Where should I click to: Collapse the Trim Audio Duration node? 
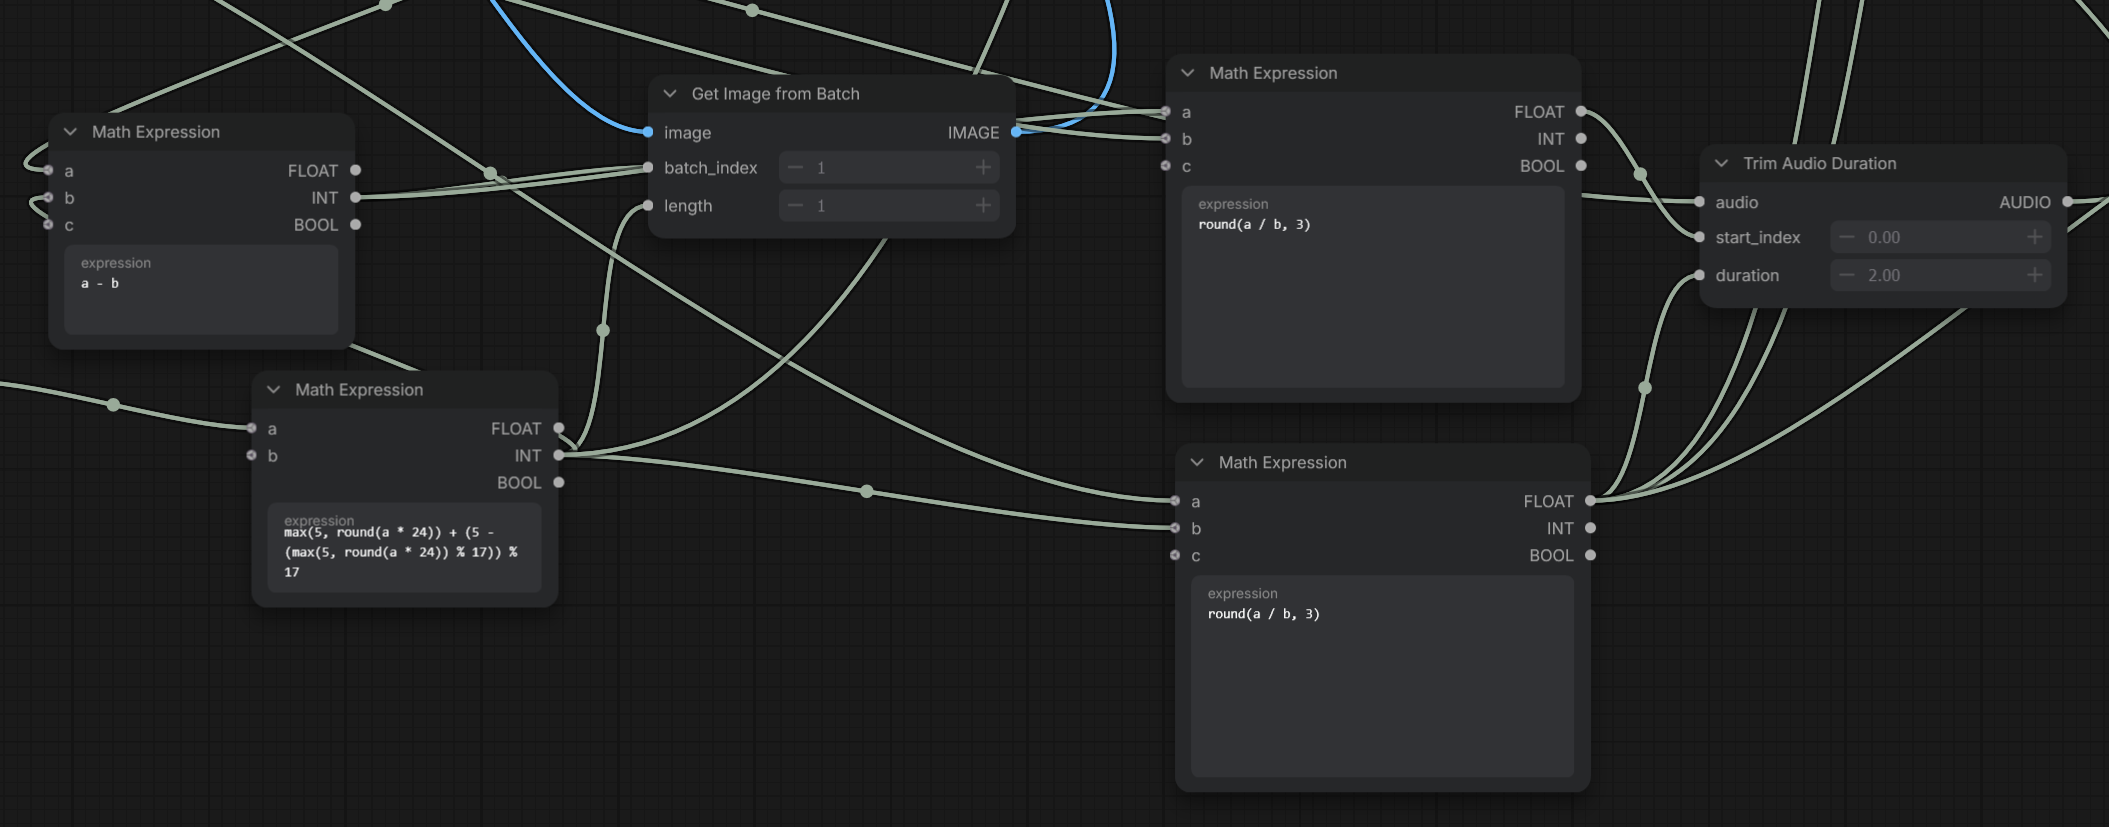click(1721, 163)
